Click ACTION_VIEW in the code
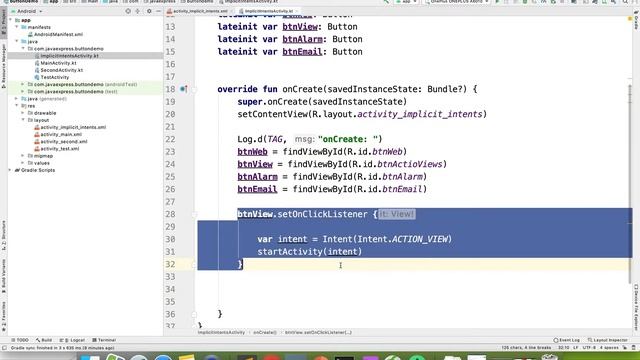Screen dimensions: 640x360 (419, 239)
